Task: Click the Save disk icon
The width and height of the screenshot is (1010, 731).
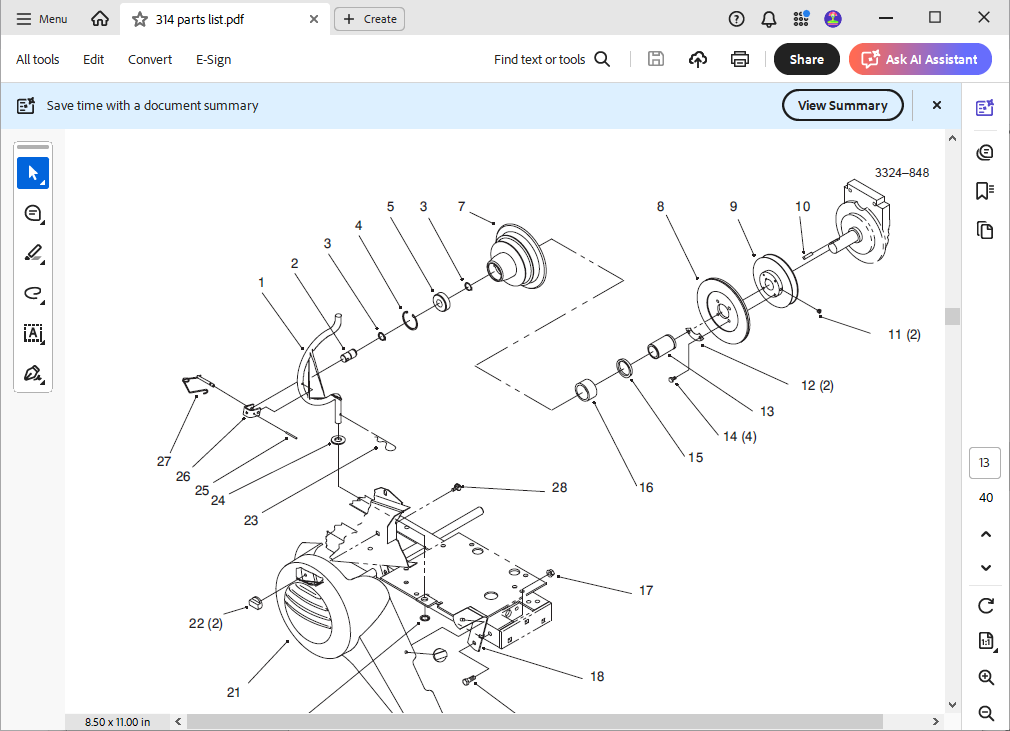Action: pyautogui.click(x=656, y=59)
